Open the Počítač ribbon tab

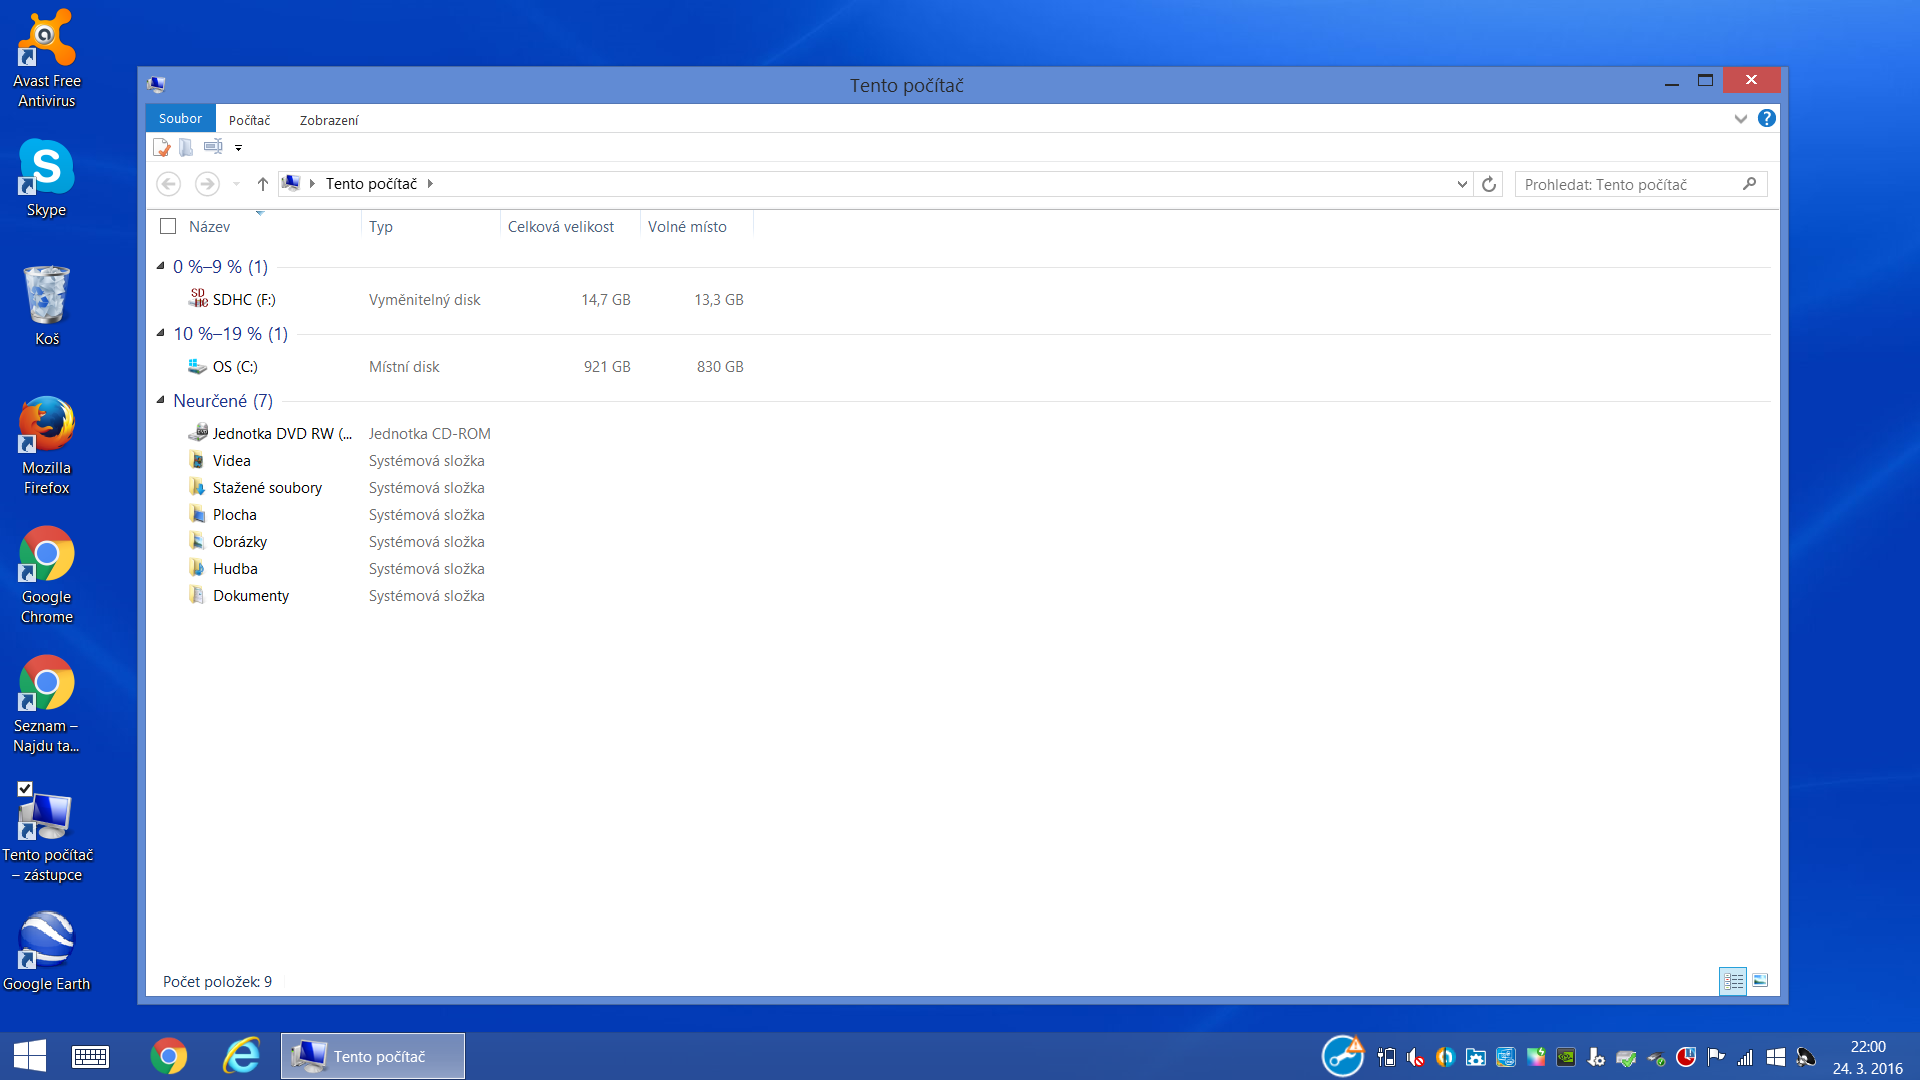(249, 120)
